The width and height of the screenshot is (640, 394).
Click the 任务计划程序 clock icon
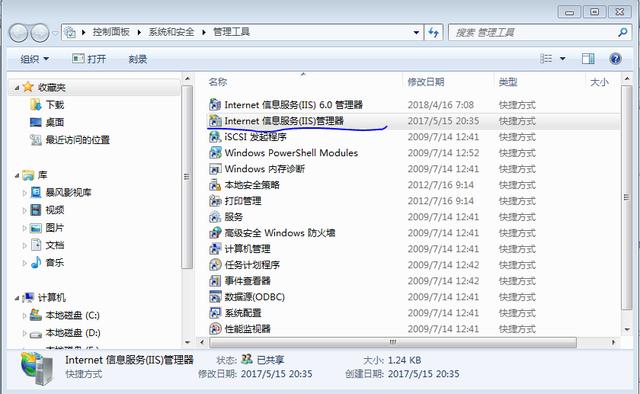pyautogui.click(x=215, y=265)
